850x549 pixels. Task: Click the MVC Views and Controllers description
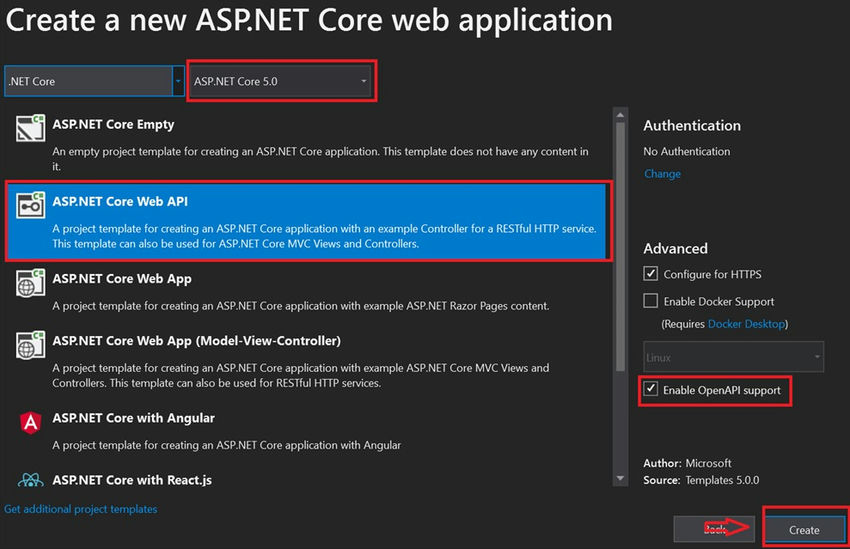tap(301, 375)
